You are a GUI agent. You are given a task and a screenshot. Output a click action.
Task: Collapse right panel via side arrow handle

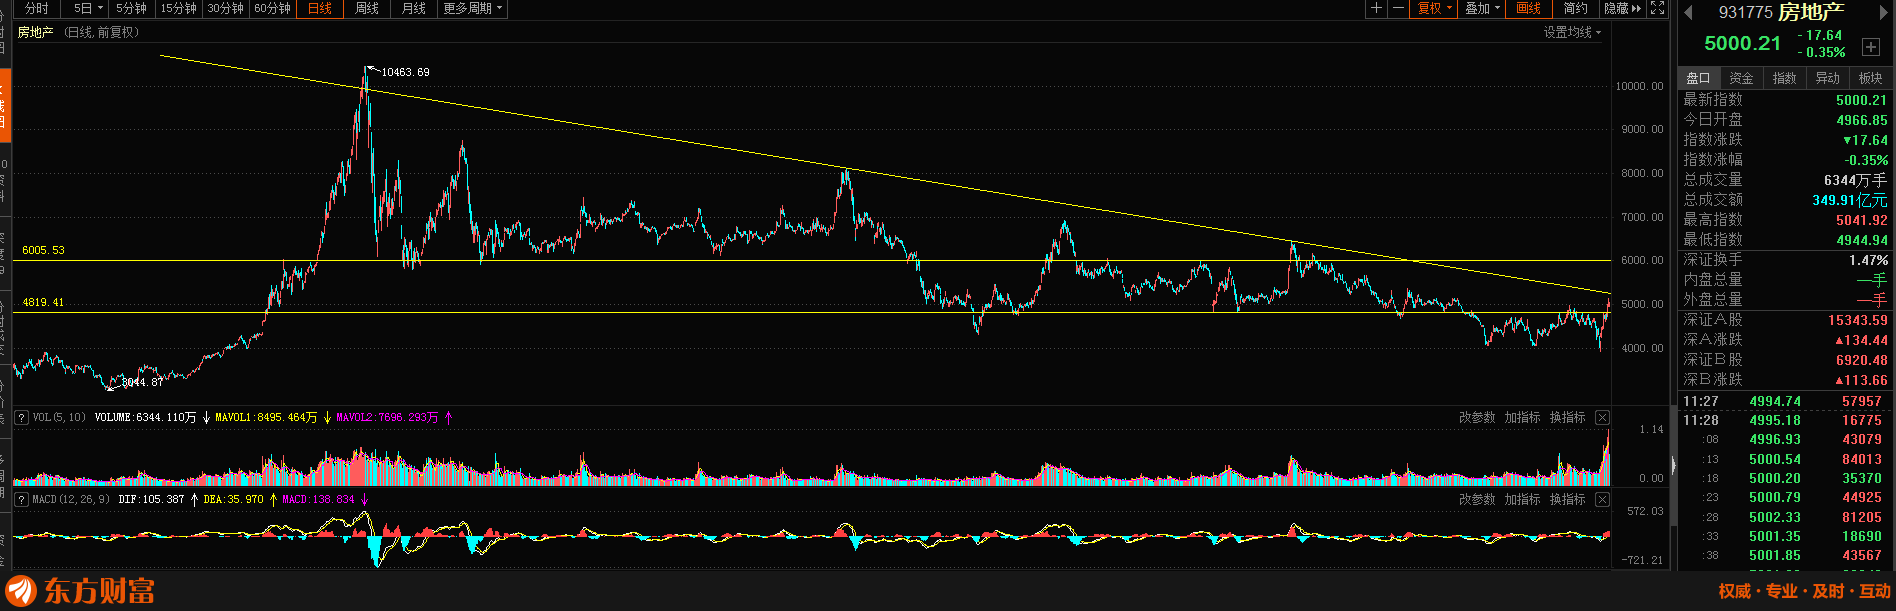[x=1673, y=465]
